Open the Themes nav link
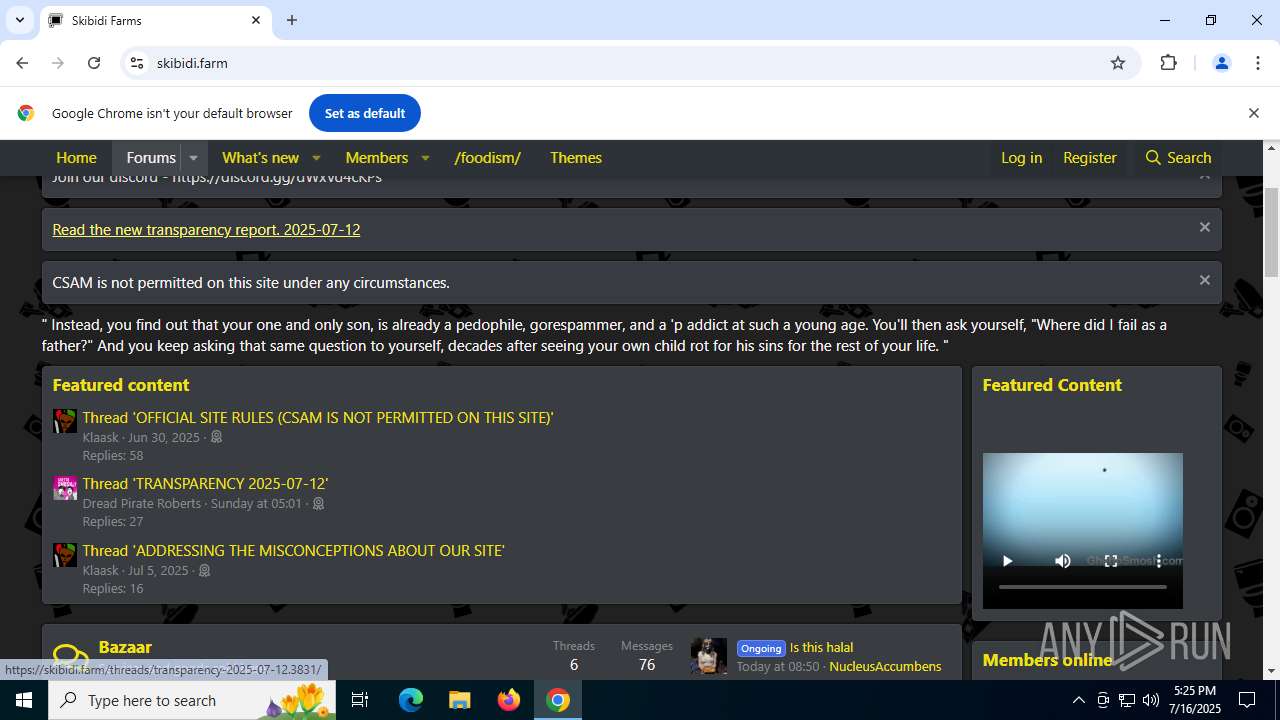Image resolution: width=1280 pixels, height=720 pixels. pos(576,157)
